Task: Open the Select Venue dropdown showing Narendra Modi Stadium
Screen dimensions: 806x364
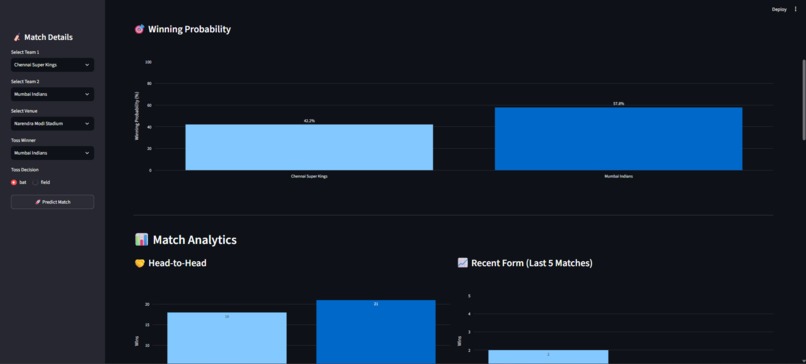Action: (x=52, y=123)
